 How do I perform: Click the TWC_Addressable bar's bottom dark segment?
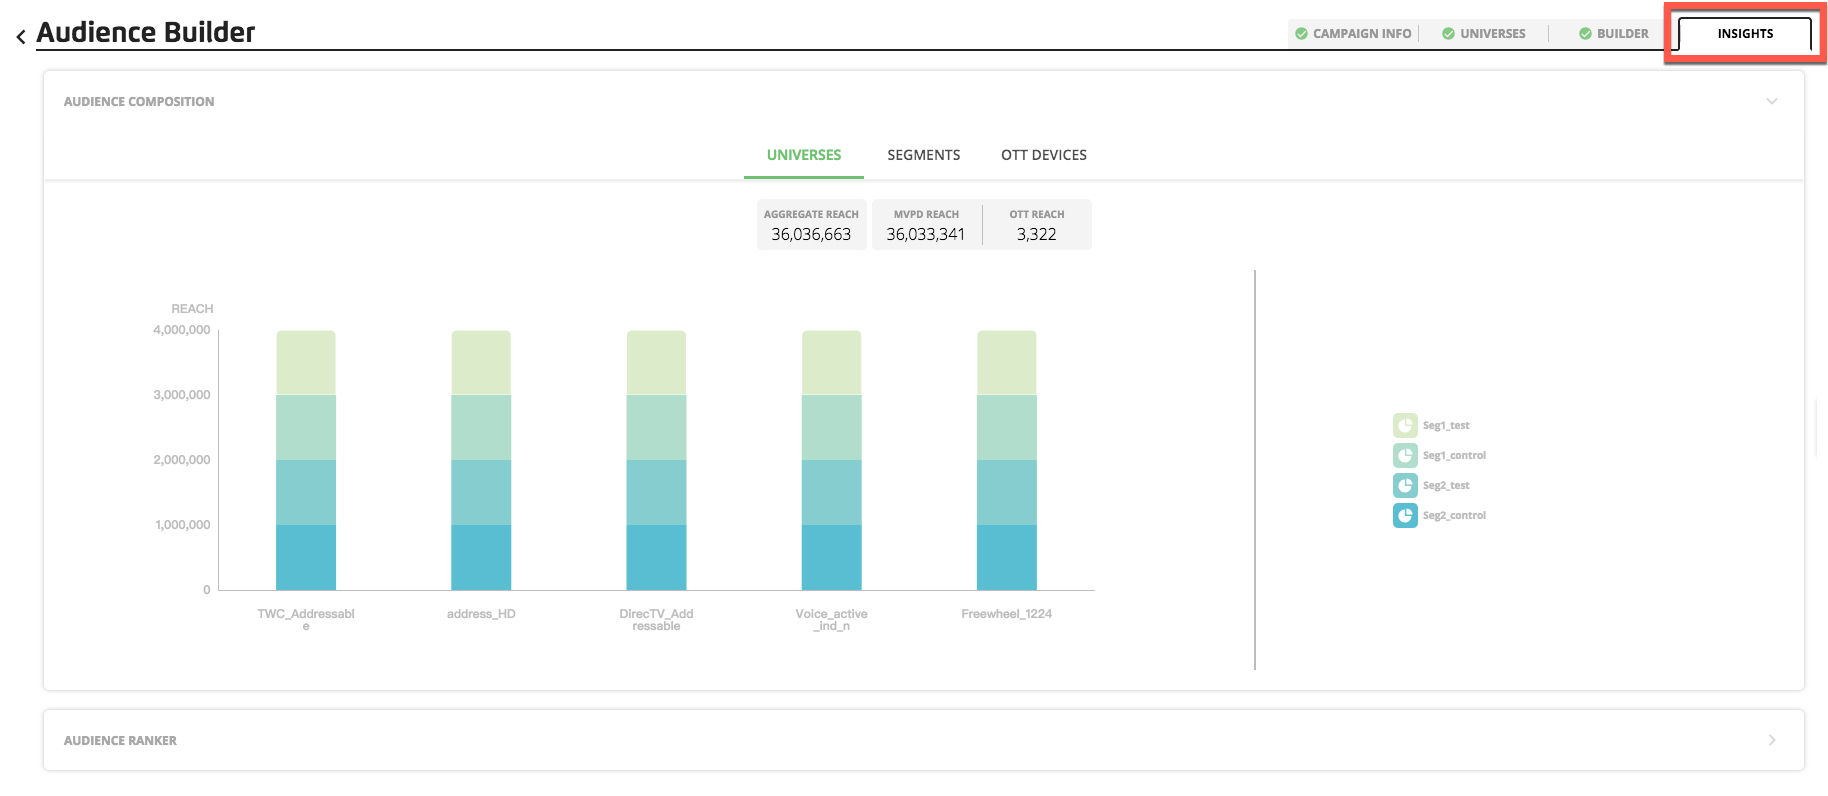[x=306, y=557]
